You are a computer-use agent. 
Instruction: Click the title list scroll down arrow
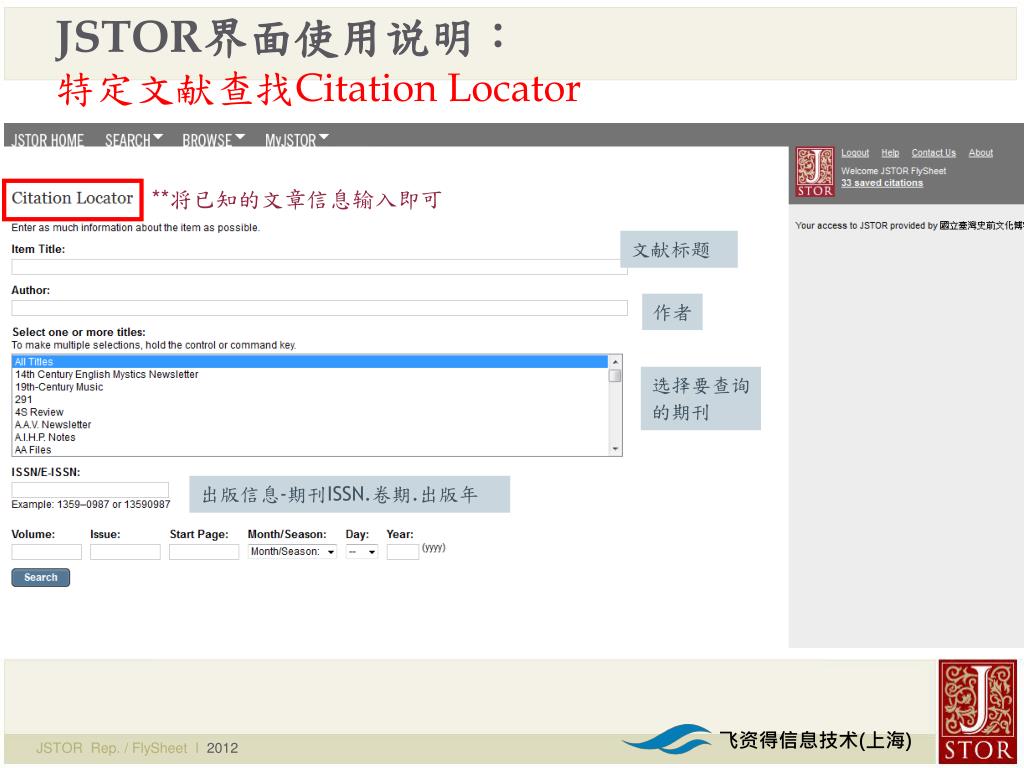pos(615,449)
